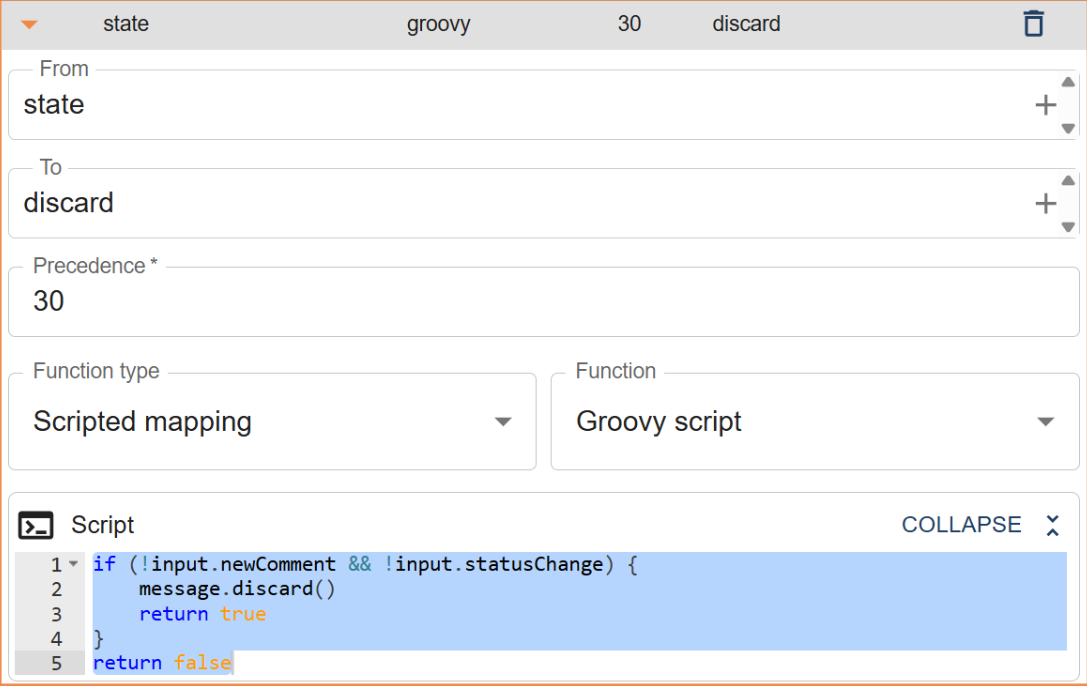
Task: Open the Function type dropdown
Action: 502,421
